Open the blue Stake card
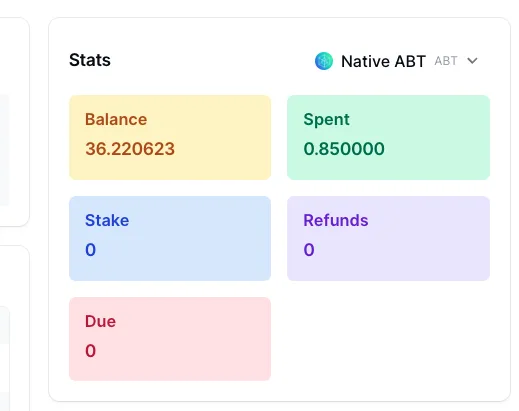Screen dimensions: 519x411 coord(170,238)
